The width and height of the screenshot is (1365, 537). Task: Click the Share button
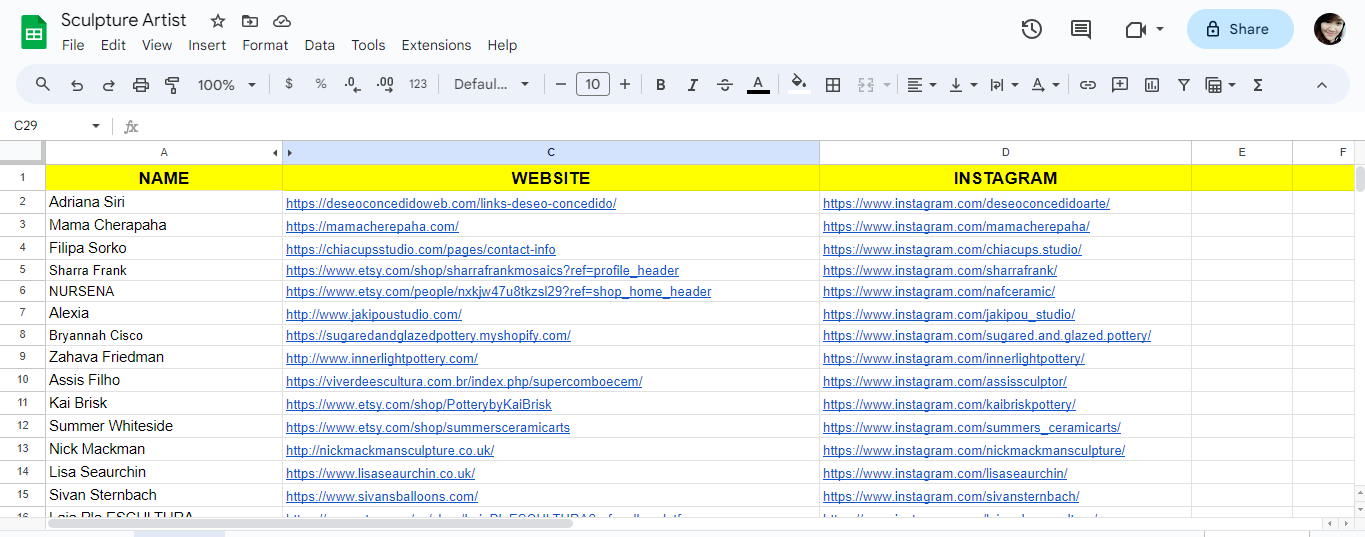1240,29
